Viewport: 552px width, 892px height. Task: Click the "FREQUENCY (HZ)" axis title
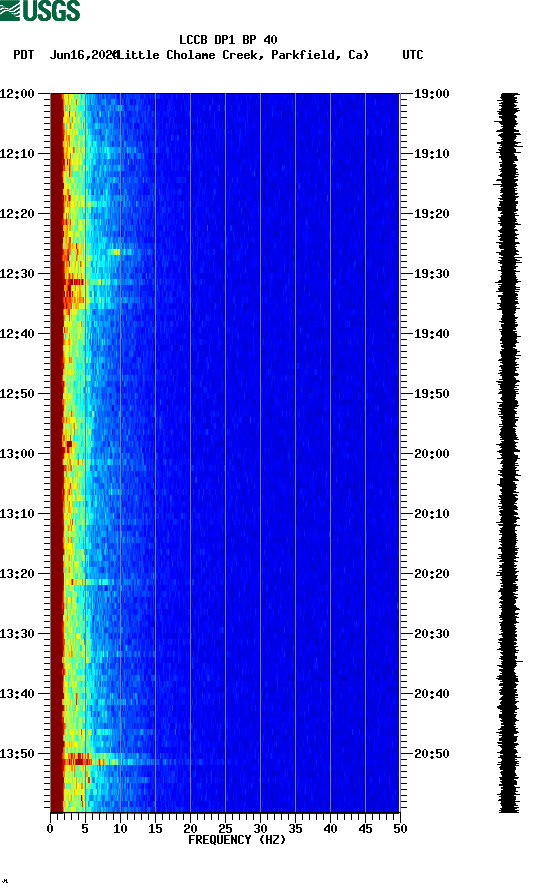[237, 840]
